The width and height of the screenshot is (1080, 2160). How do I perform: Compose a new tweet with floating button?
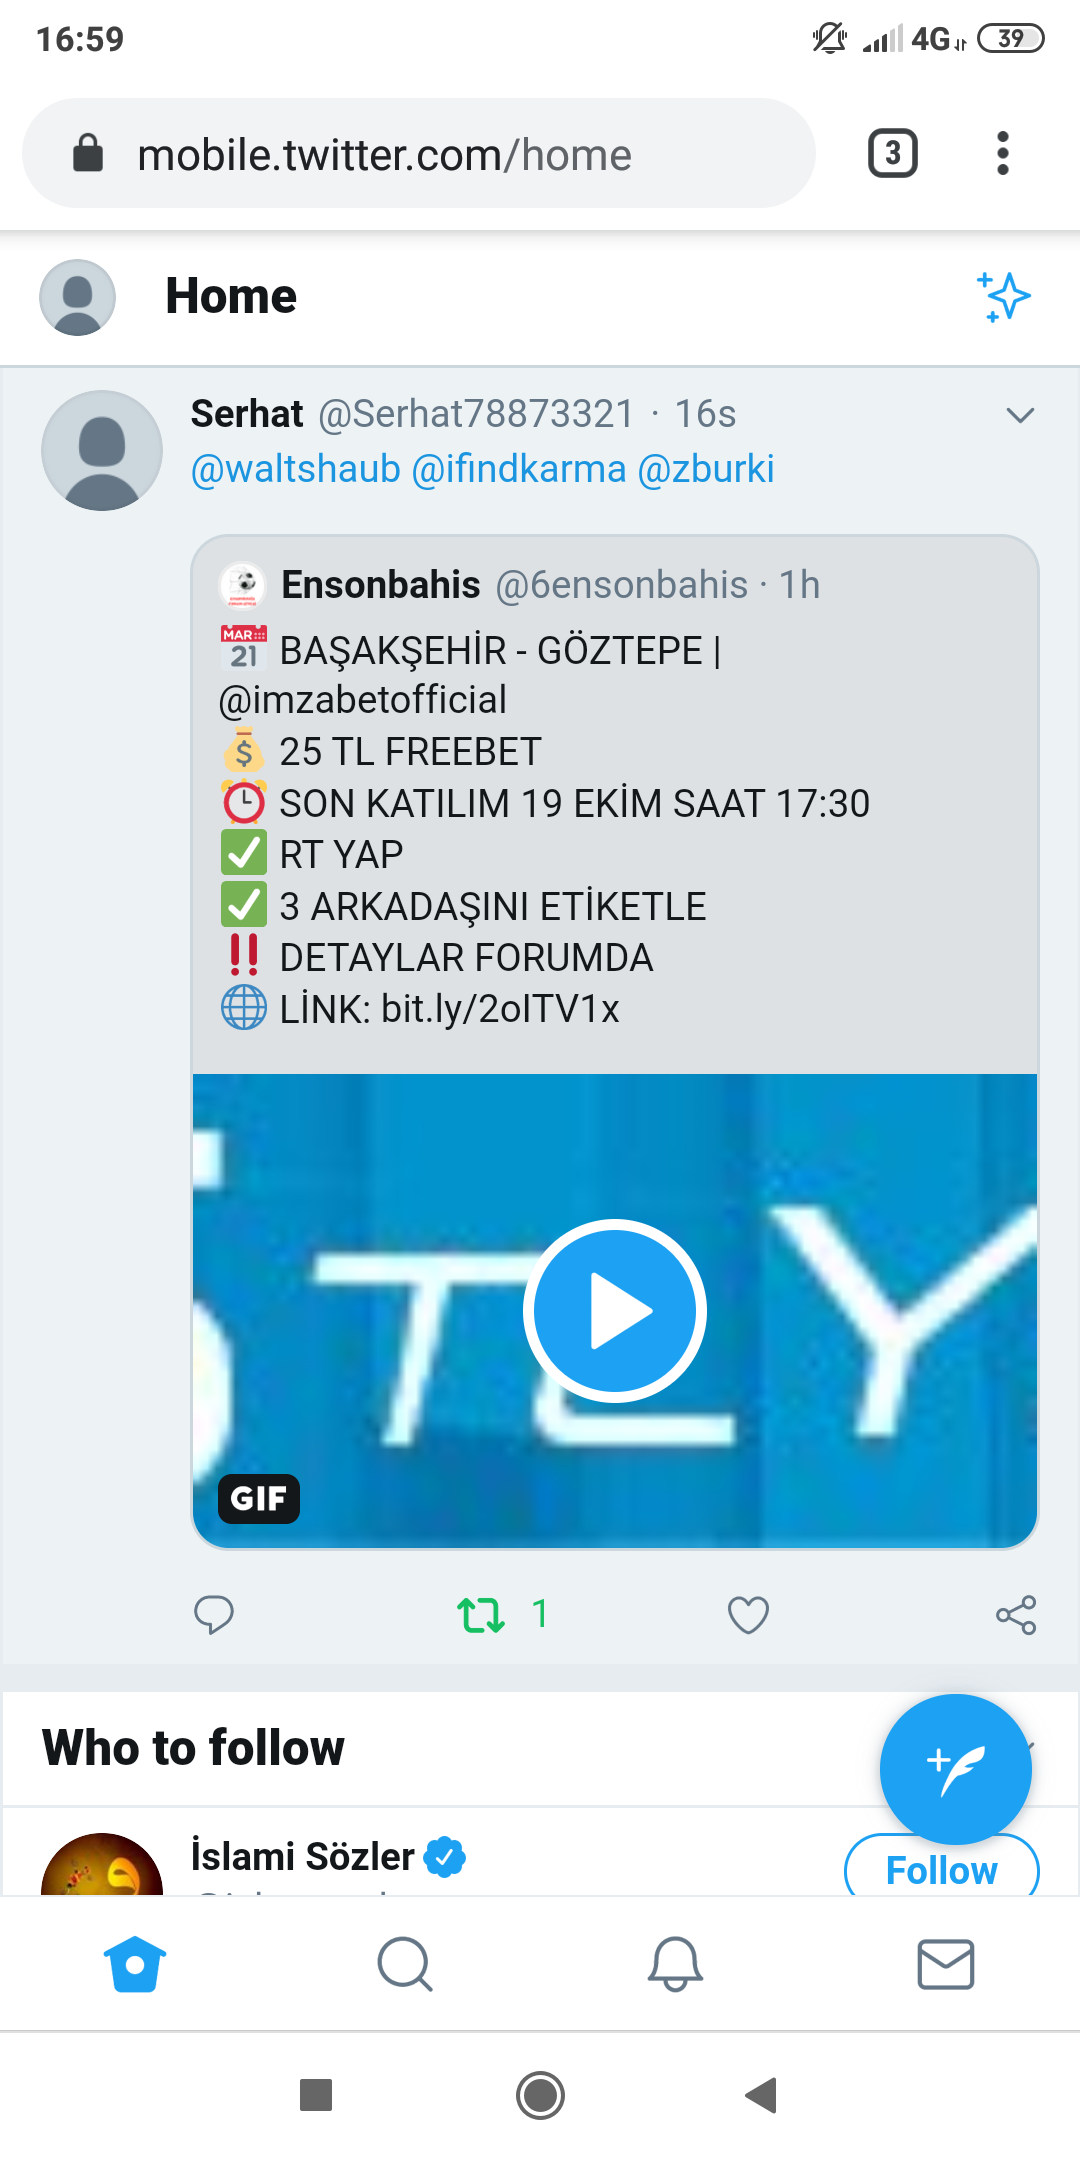955,1769
